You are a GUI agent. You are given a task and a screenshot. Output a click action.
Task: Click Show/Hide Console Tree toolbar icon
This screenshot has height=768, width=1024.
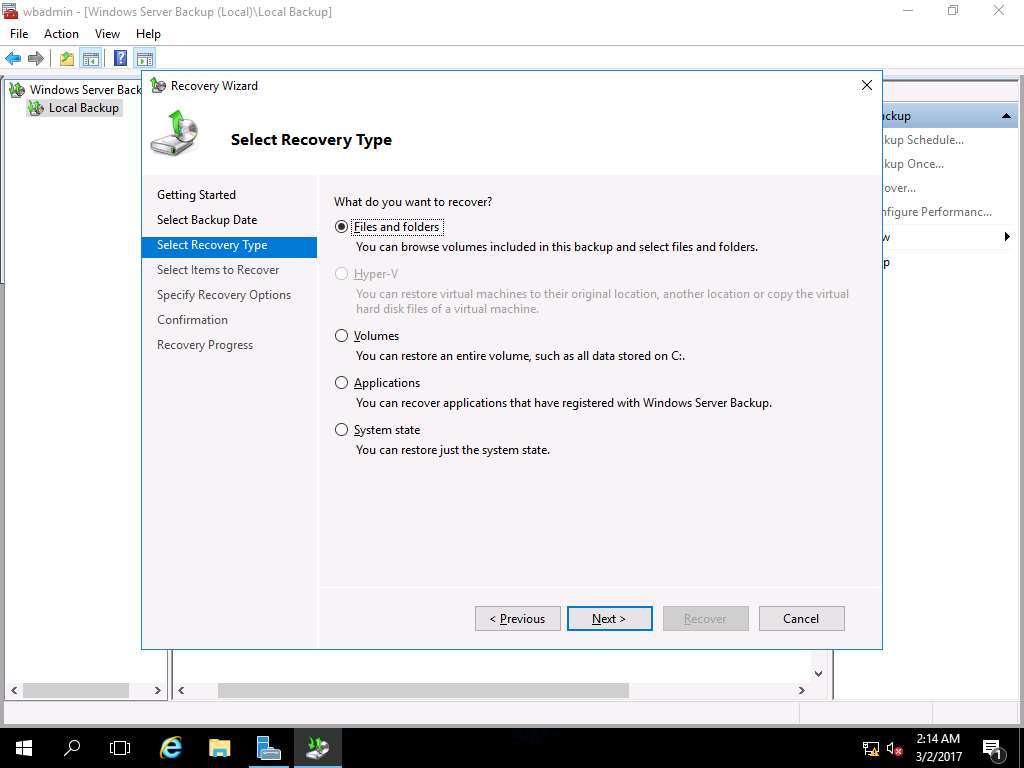pyautogui.click(x=91, y=58)
